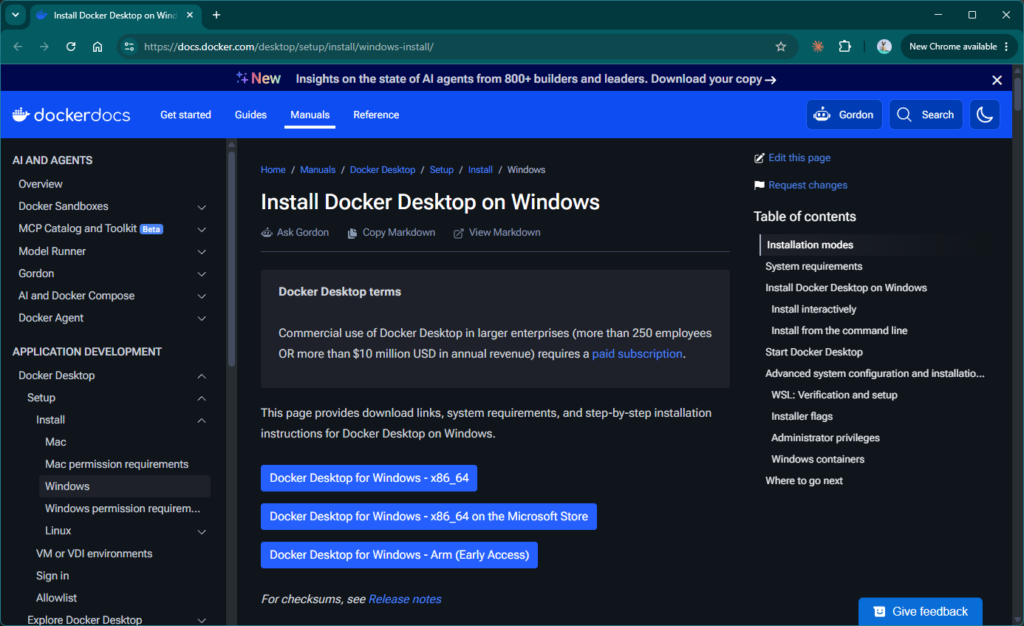Expand MCP Catalog and Toolkit section
This screenshot has width=1024, height=626.
(202, 229)
